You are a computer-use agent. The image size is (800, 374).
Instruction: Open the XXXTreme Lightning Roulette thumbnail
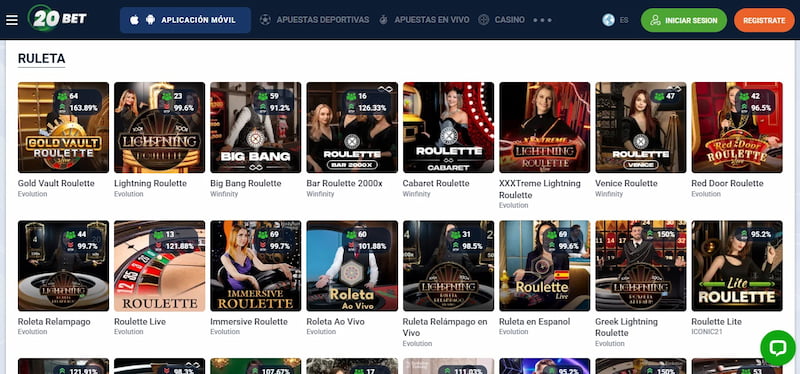544,128
